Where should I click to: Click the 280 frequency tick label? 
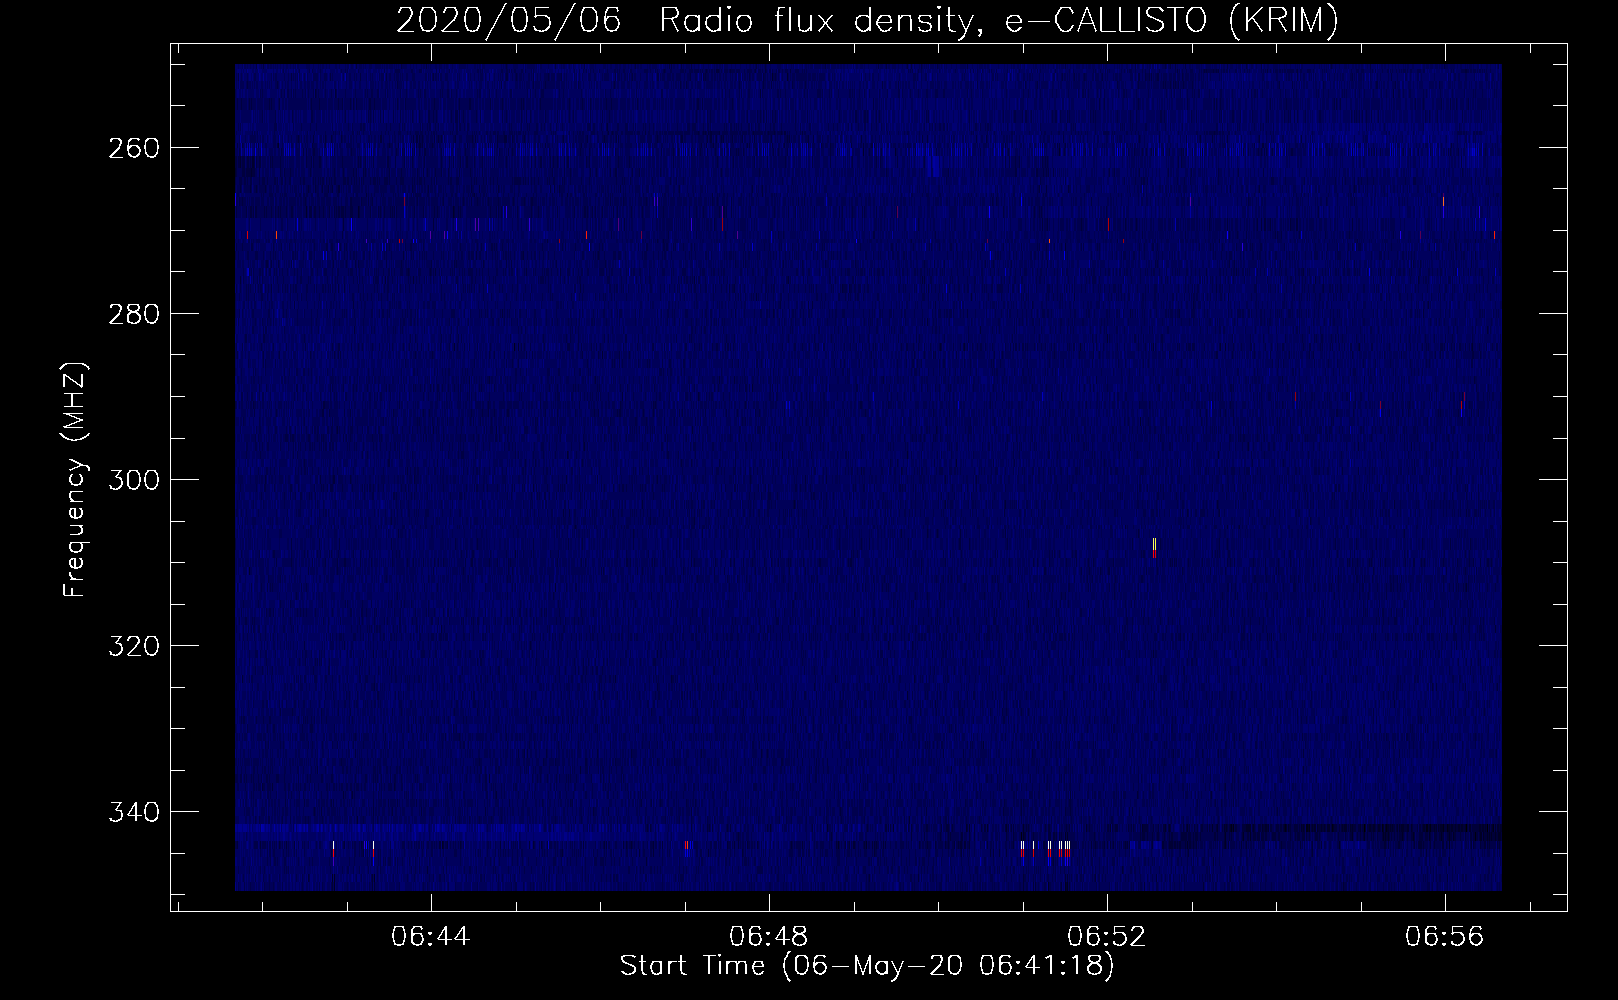(132, 314)
